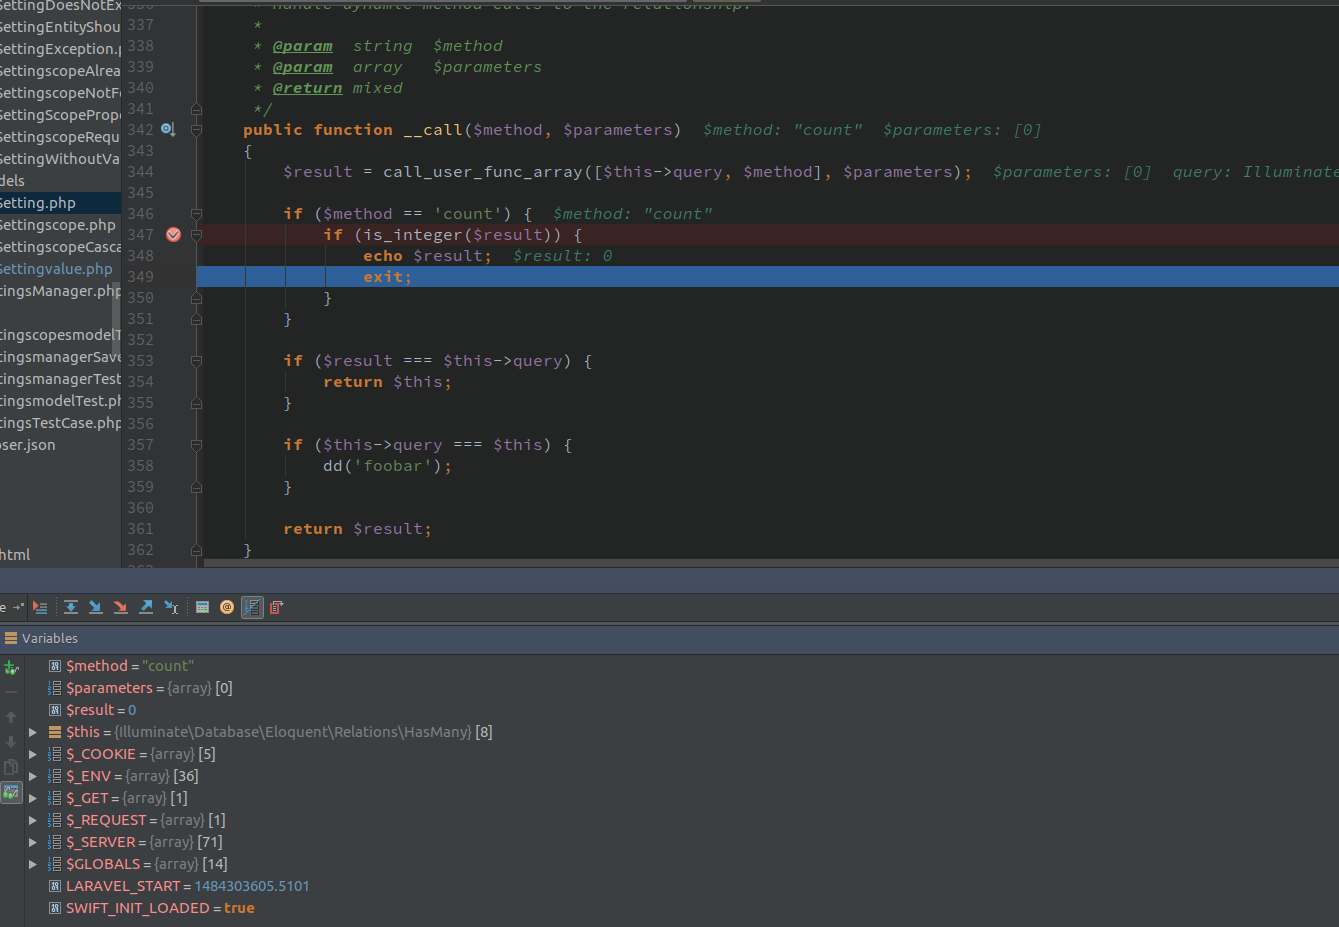Image resolution: width=1339 pixels, height=927 pixels.
Task: Click the Step Over debugger icon
Action: click(x=71, y=607)
